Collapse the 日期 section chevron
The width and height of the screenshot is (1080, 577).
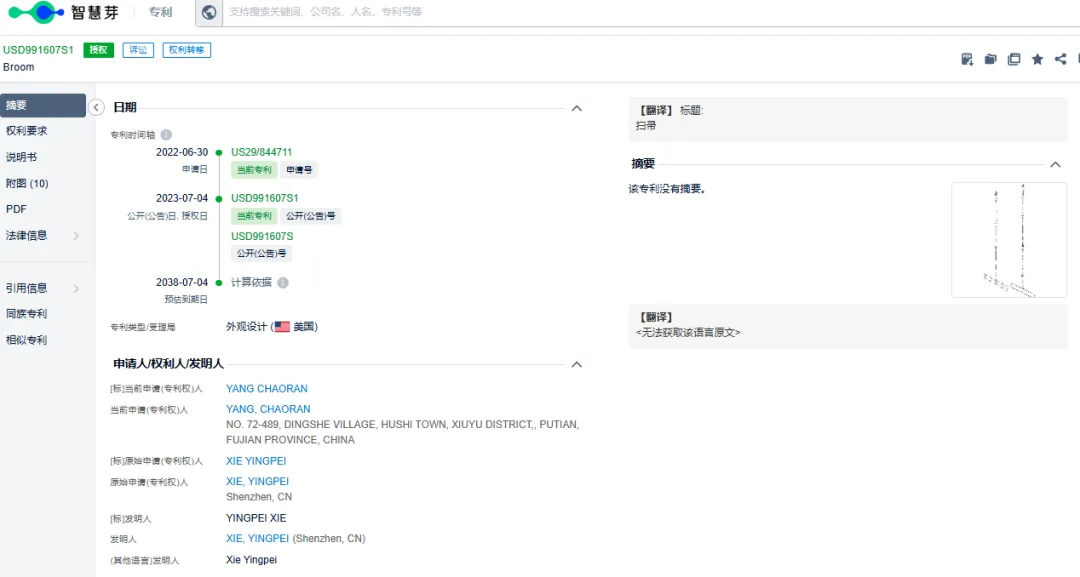click(x=577, y=109)
